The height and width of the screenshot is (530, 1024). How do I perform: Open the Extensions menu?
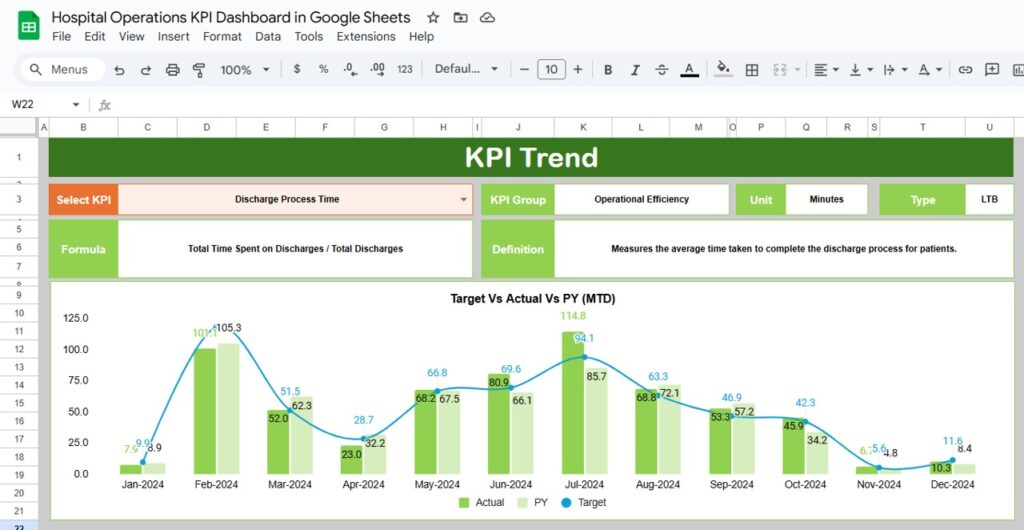[x=366, y=37]
